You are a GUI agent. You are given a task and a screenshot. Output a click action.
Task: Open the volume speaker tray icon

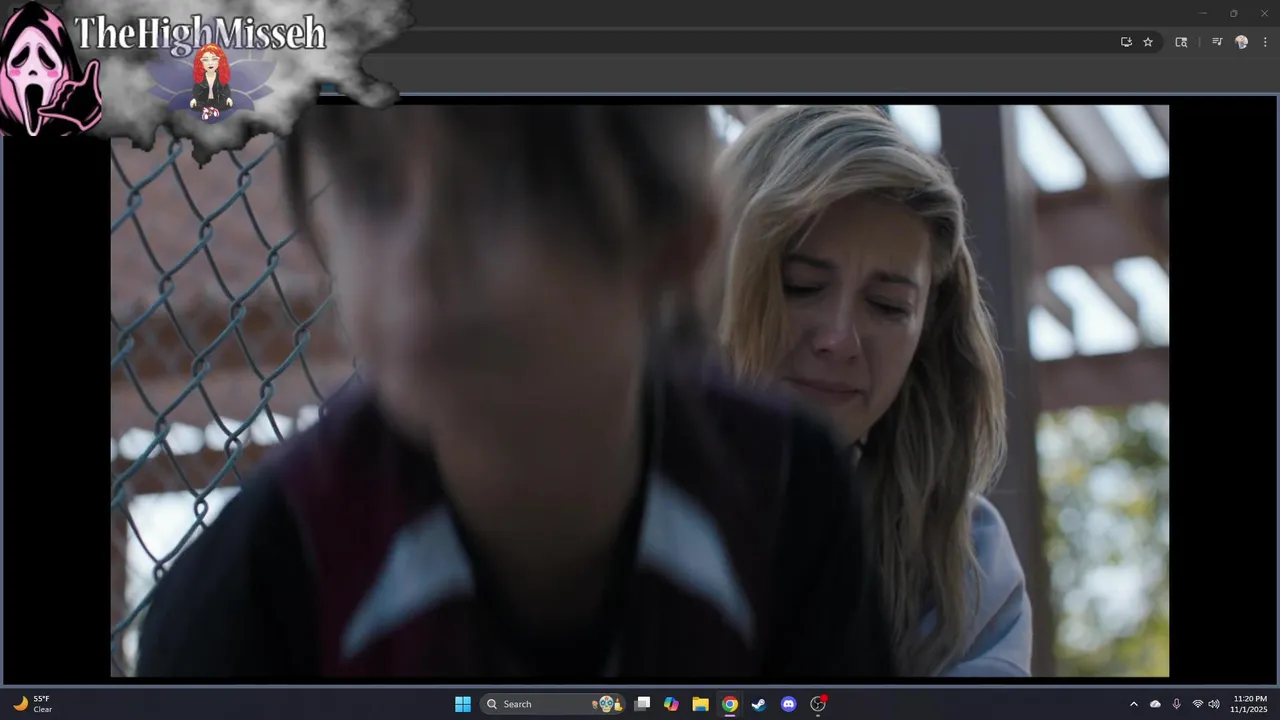pos(1214,704)
